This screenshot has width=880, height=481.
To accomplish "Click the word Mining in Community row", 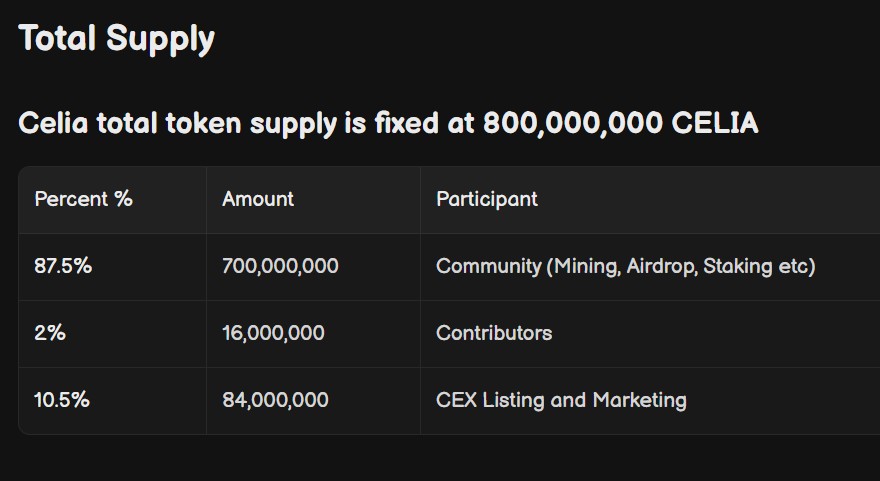I will 585,266.
